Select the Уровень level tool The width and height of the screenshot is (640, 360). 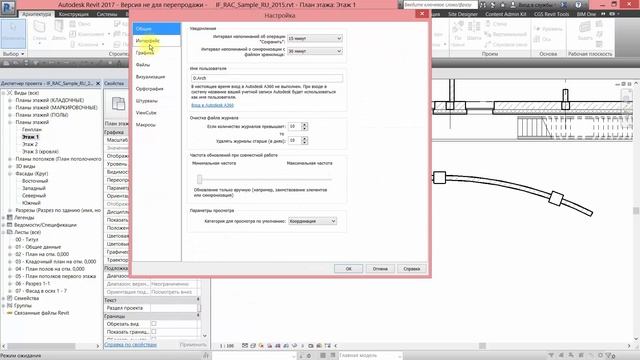click(x=548, y=29)
